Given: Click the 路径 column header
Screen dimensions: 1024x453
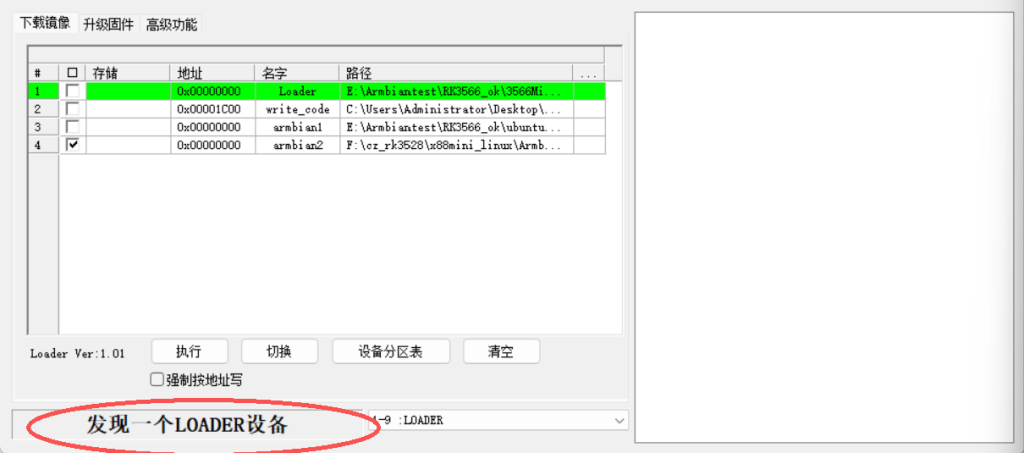Looking at the screenshot, I should point(456,73).
